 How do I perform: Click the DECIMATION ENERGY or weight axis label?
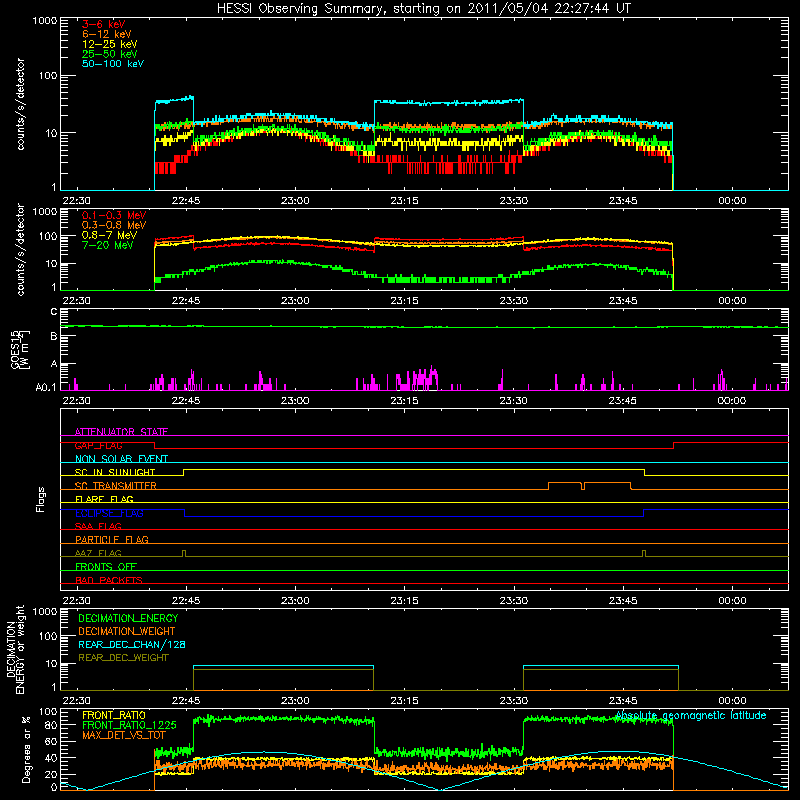click(15, 649)
